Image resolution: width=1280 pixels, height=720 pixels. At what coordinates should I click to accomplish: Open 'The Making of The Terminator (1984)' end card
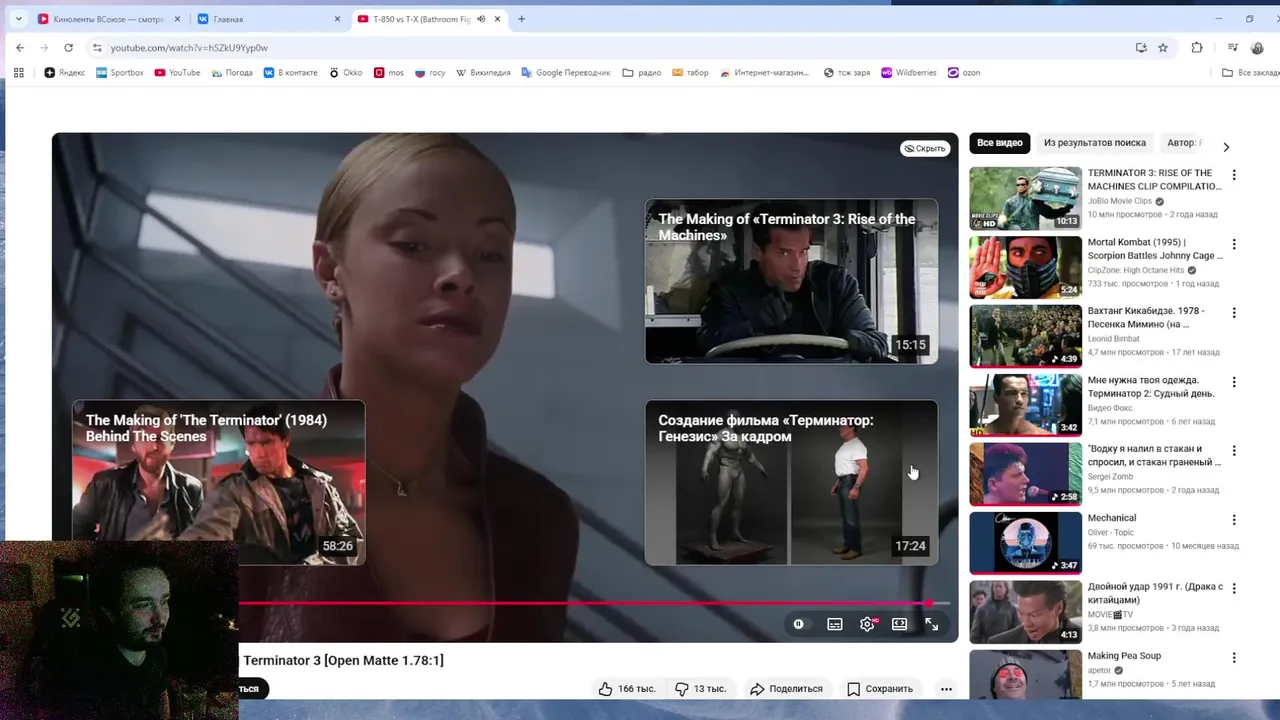click(218, 482)
